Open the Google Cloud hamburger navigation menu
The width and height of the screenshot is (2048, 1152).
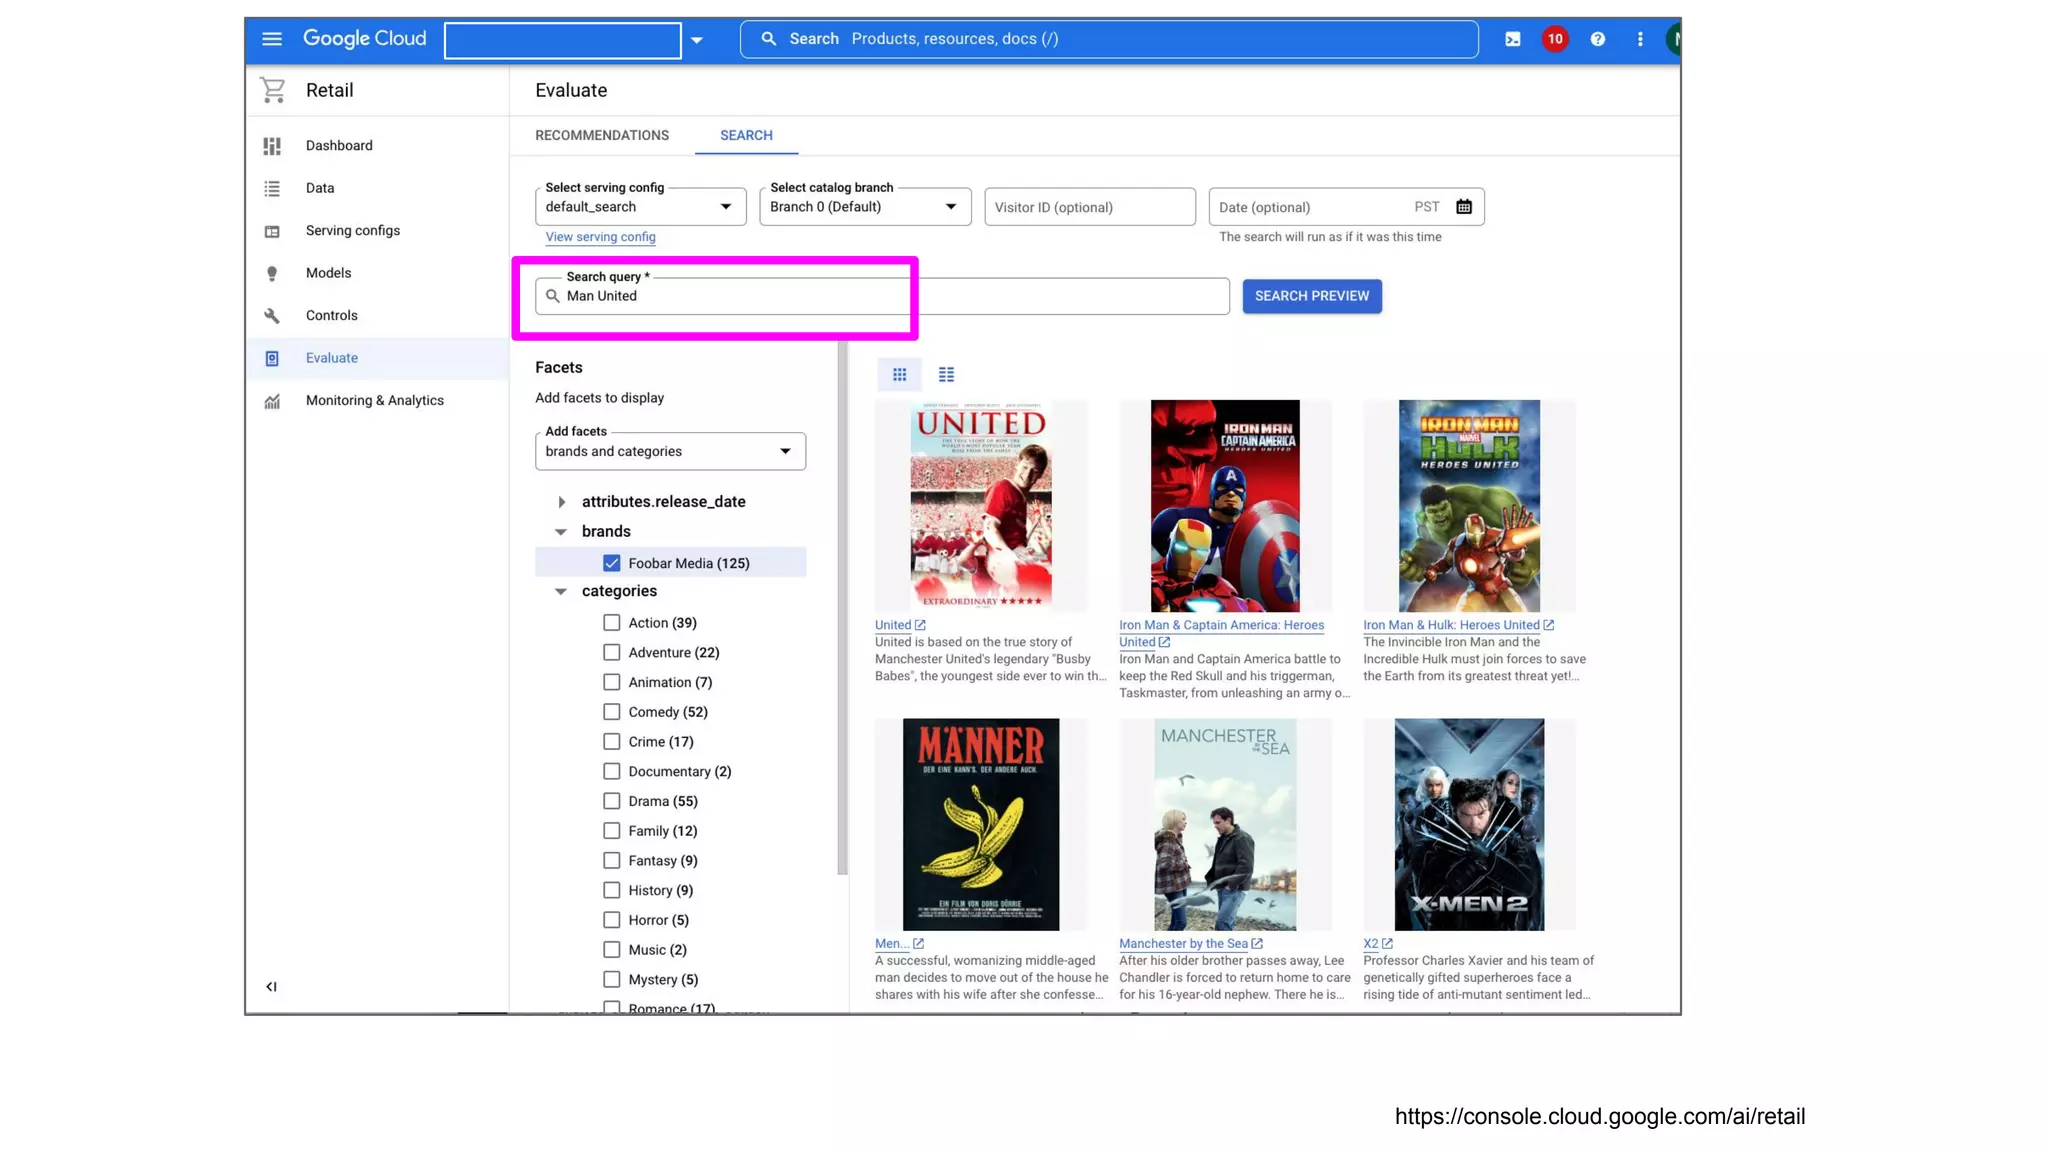point(272,39)
